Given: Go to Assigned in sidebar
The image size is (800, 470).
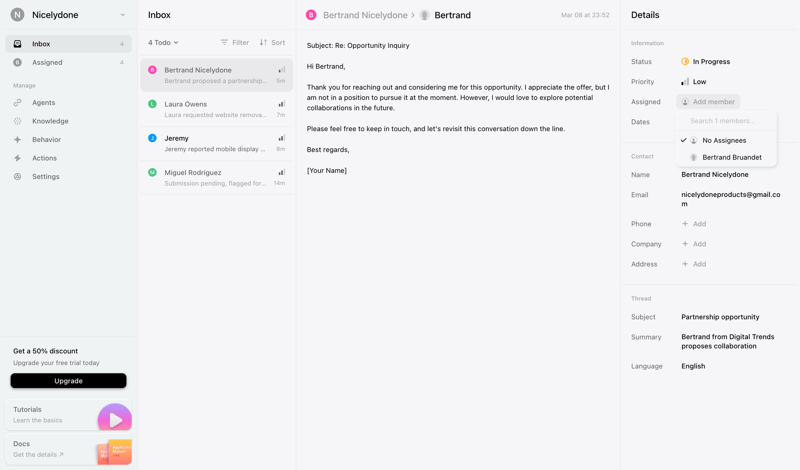Looking at the screenshot, I should tap(68, 62).
